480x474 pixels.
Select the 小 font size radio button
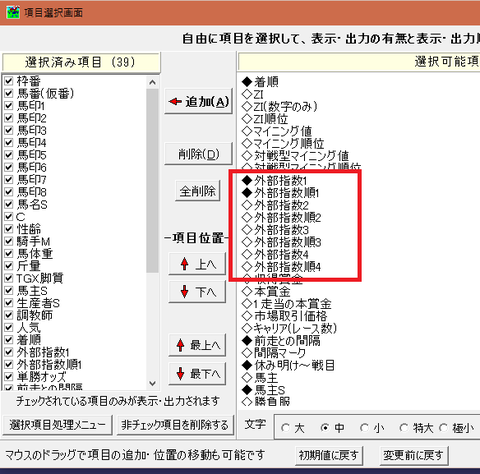click(364, 428)
